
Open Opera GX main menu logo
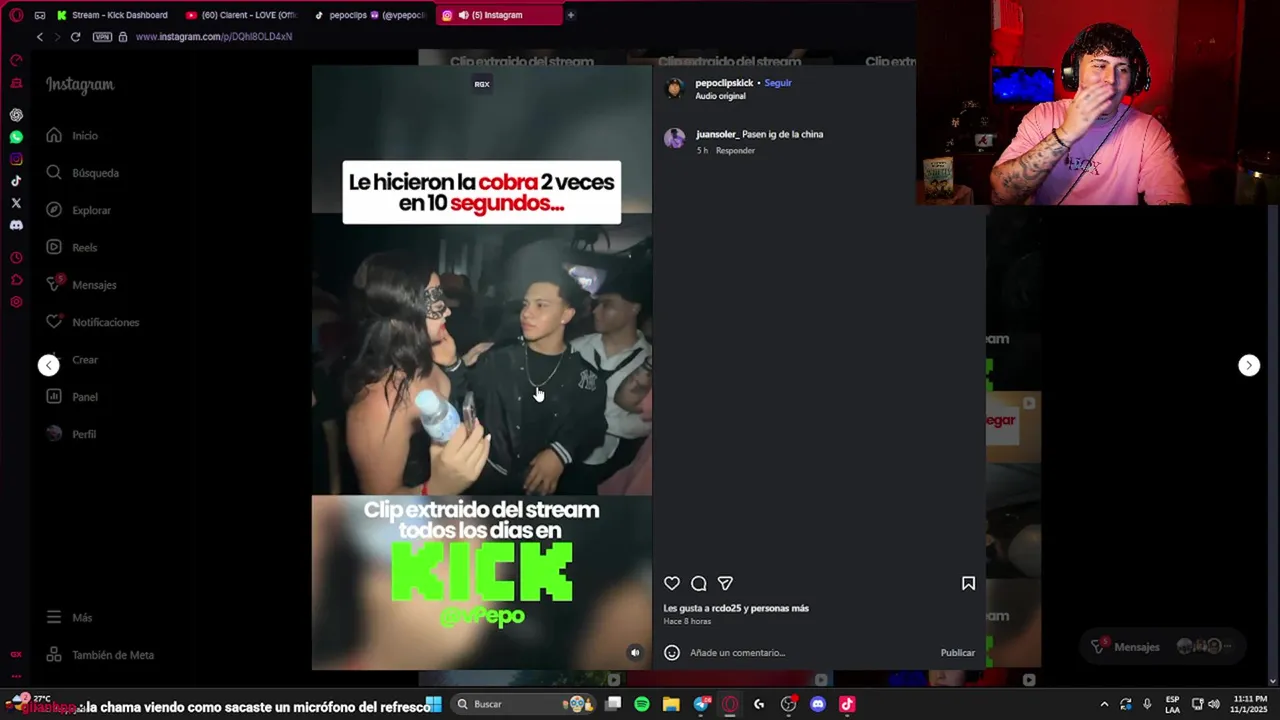pyautogui.click(x=16, y=15)
